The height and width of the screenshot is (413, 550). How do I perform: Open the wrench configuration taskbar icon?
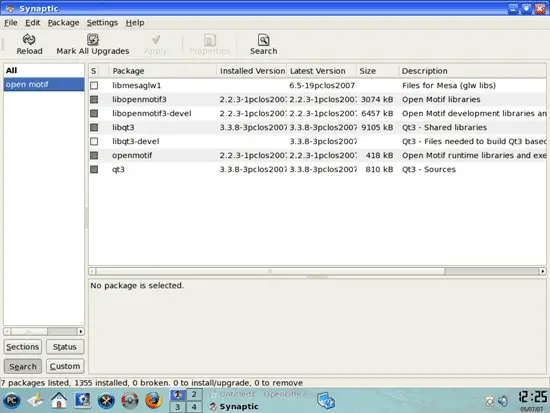(106, 401)
